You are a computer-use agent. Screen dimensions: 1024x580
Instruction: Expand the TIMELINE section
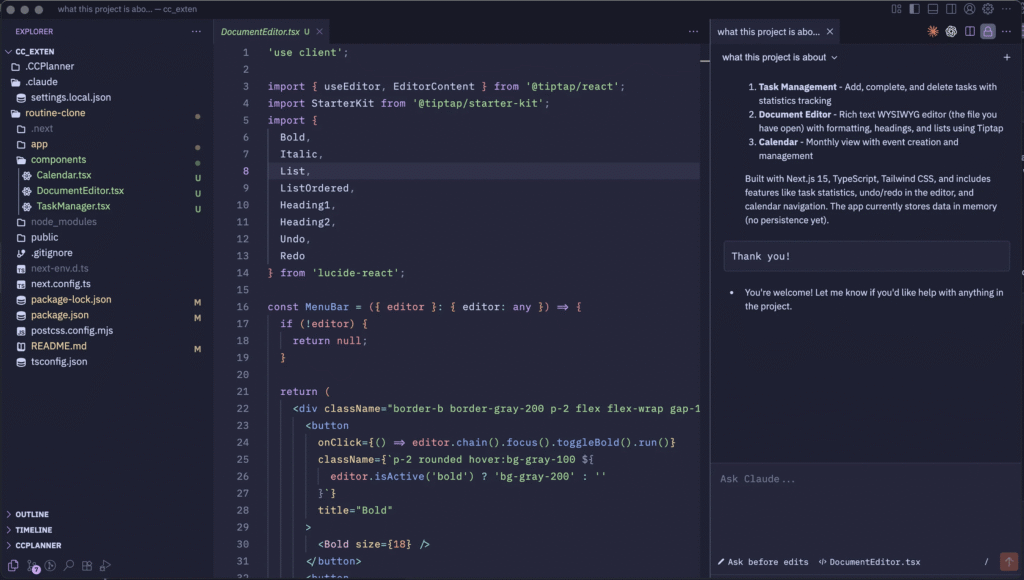[33, 530]
